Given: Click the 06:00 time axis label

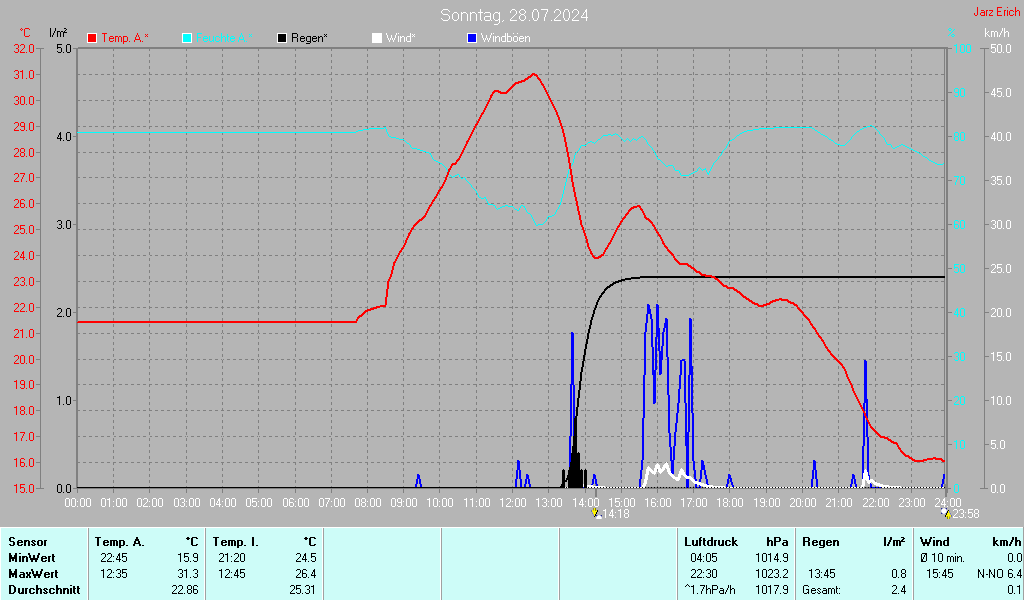Looking at the screenshot, I should click(296, 503).
